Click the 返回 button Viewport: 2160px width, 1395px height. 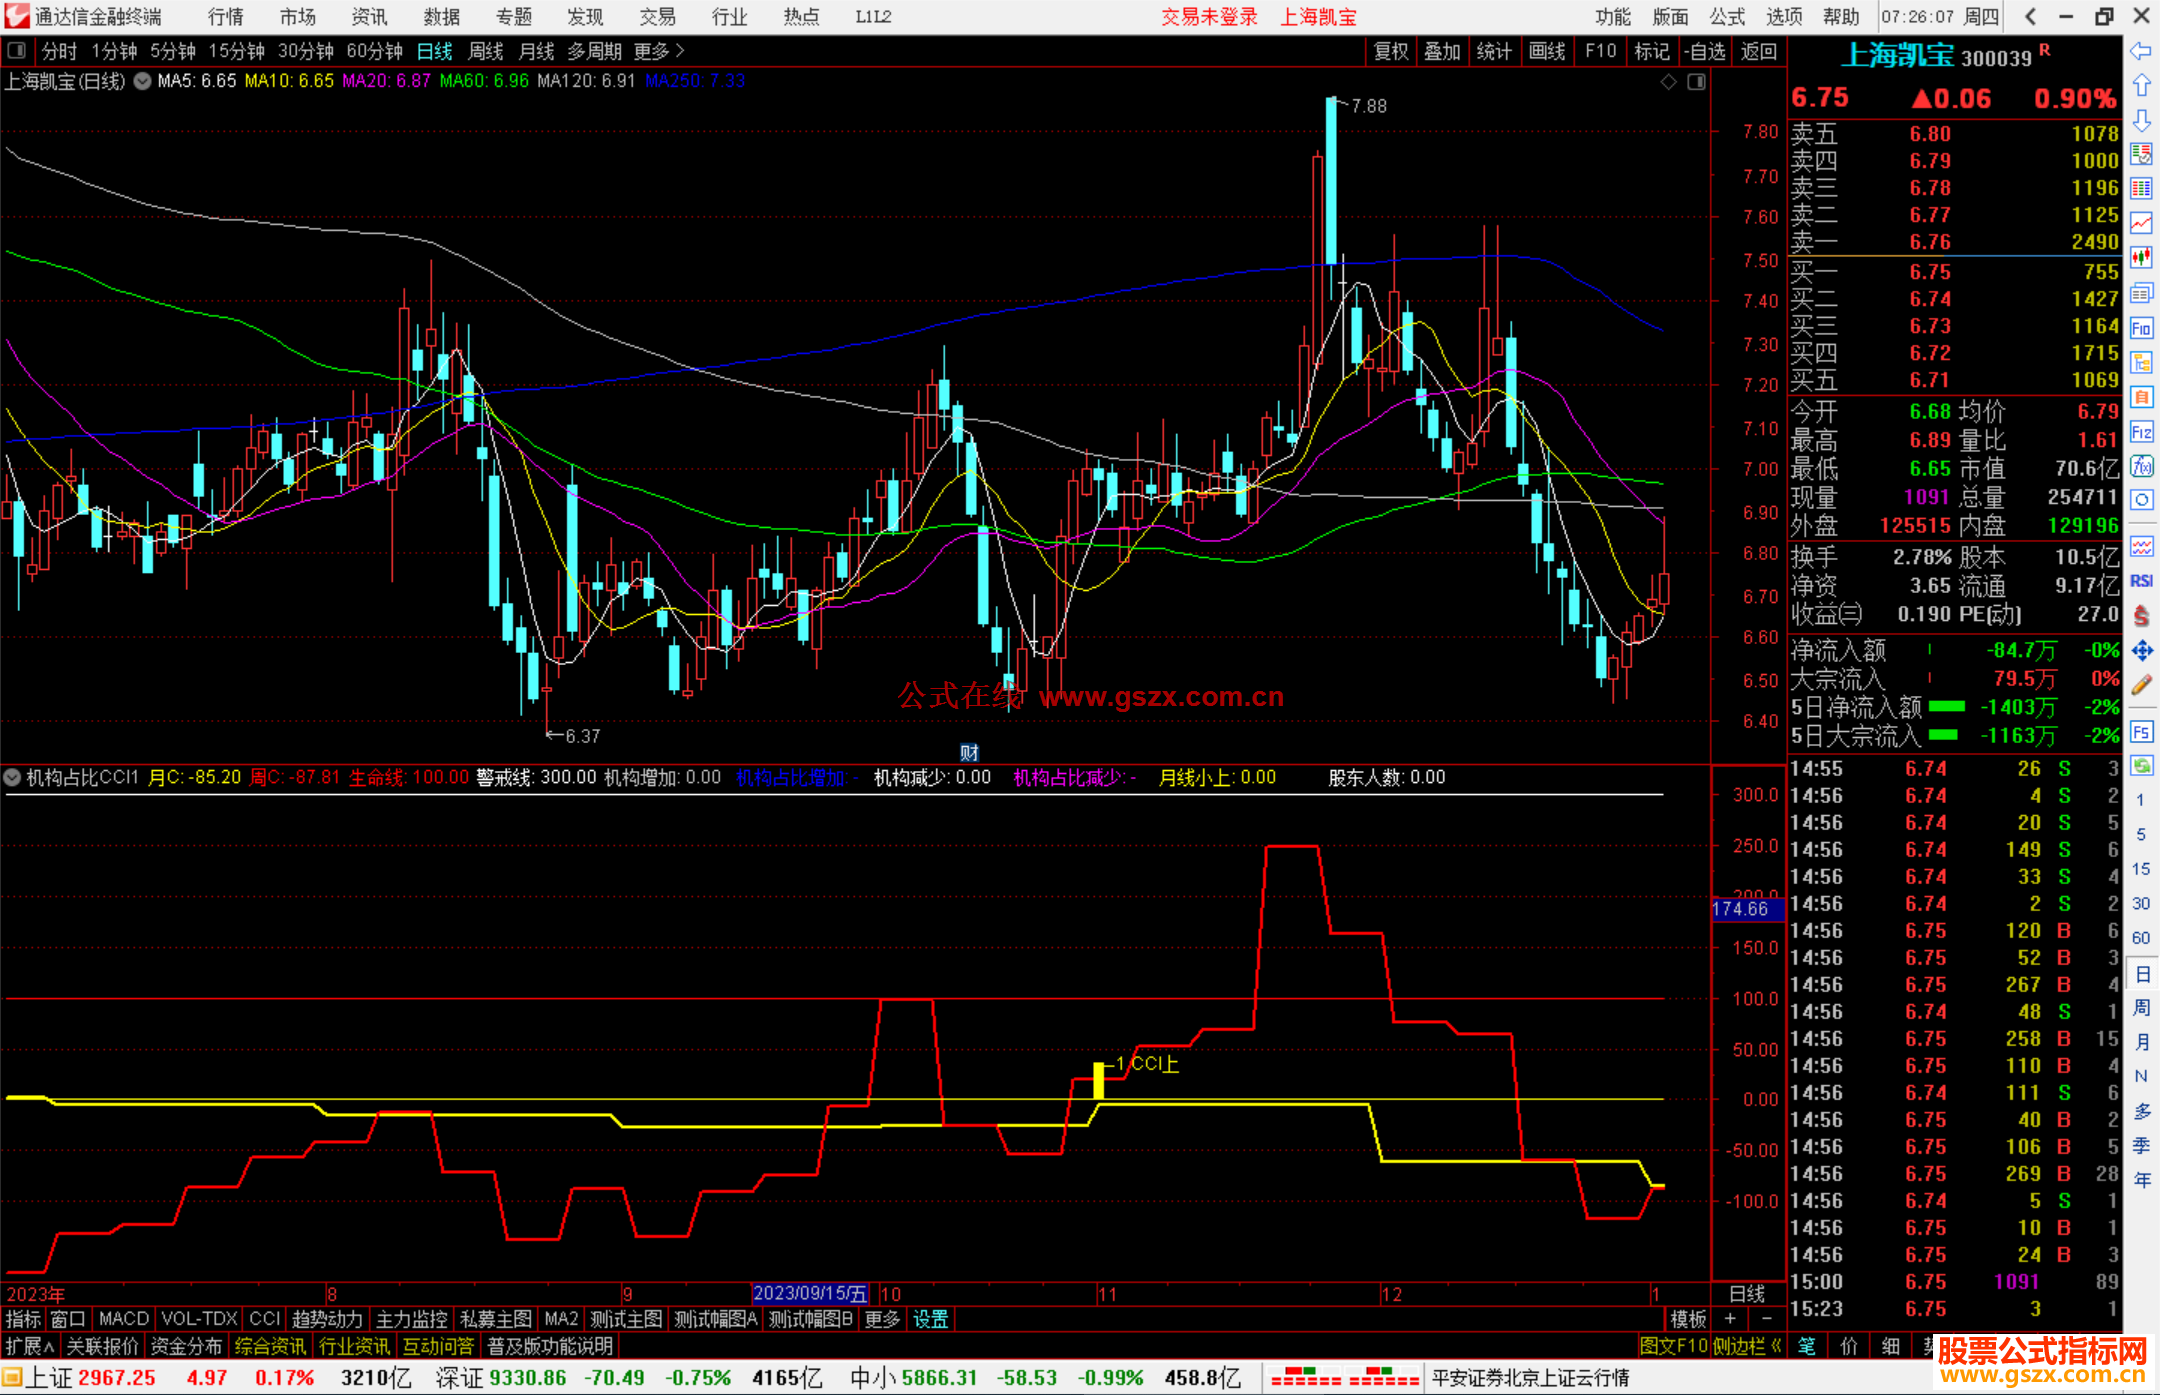[1758, 51]
